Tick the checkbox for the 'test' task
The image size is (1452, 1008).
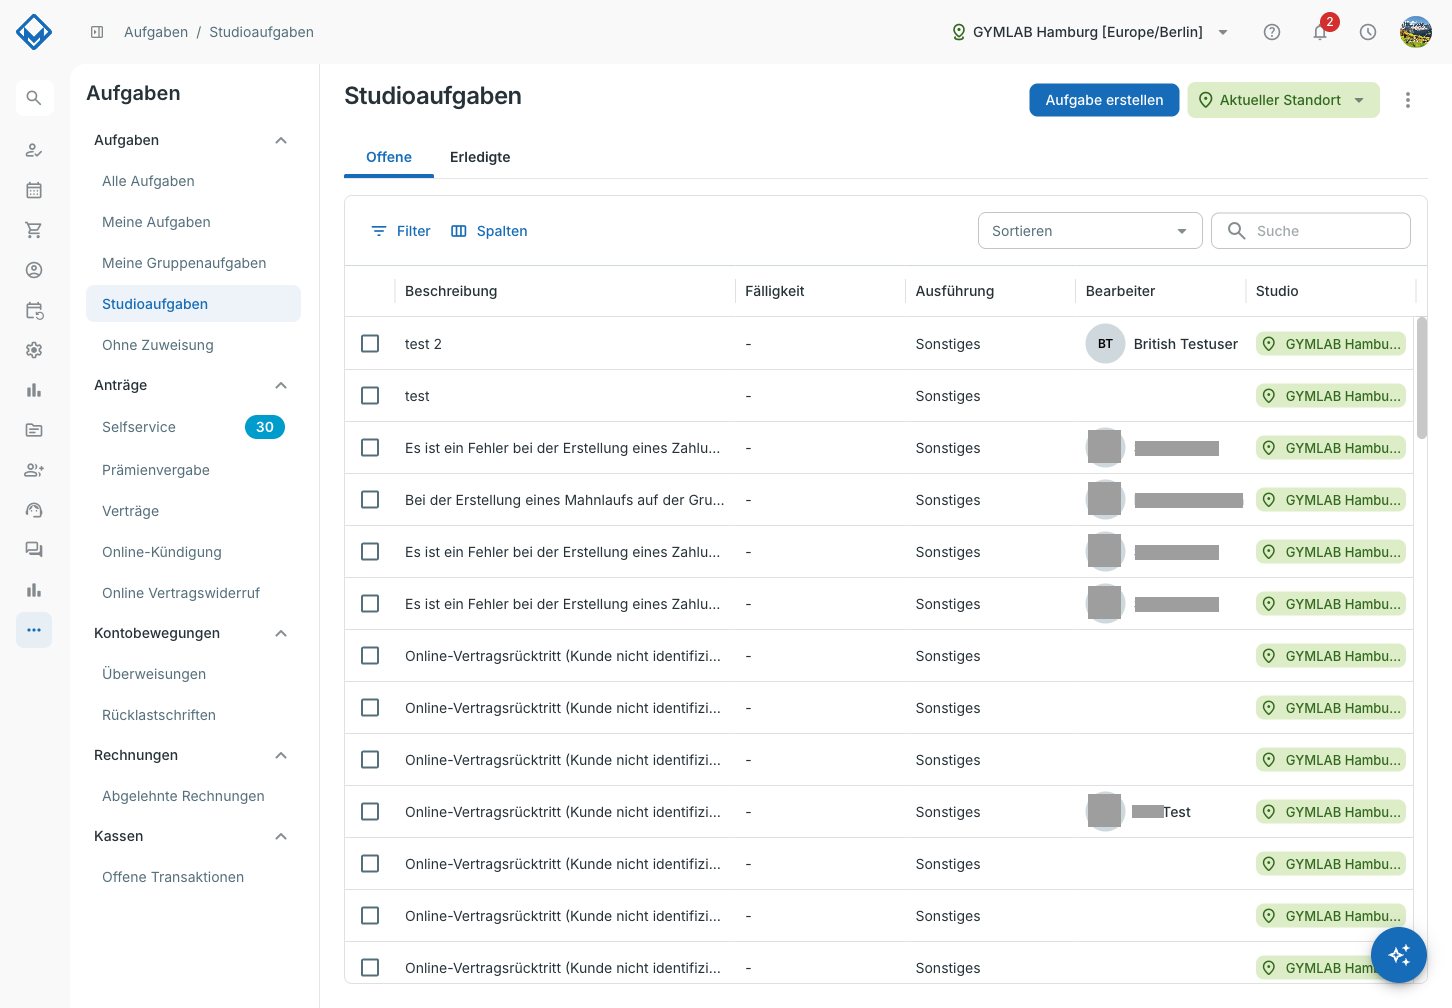coord(370,396)
